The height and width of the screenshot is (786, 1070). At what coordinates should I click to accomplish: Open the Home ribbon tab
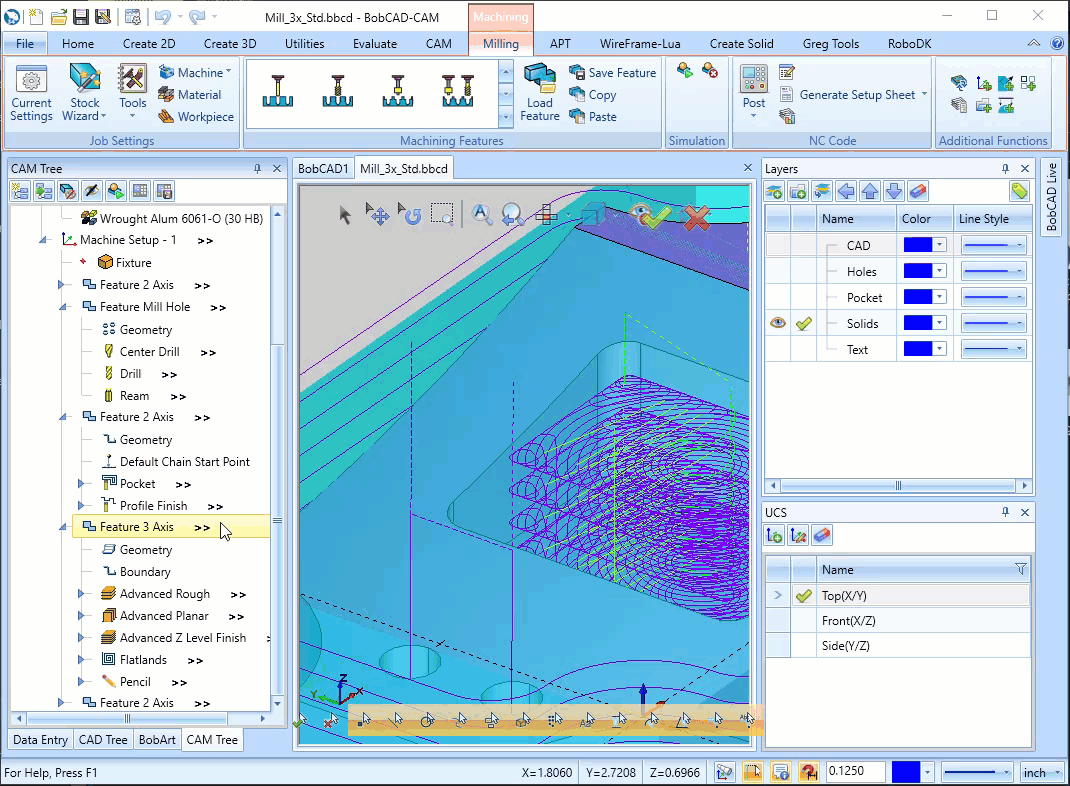coord(78,44)
